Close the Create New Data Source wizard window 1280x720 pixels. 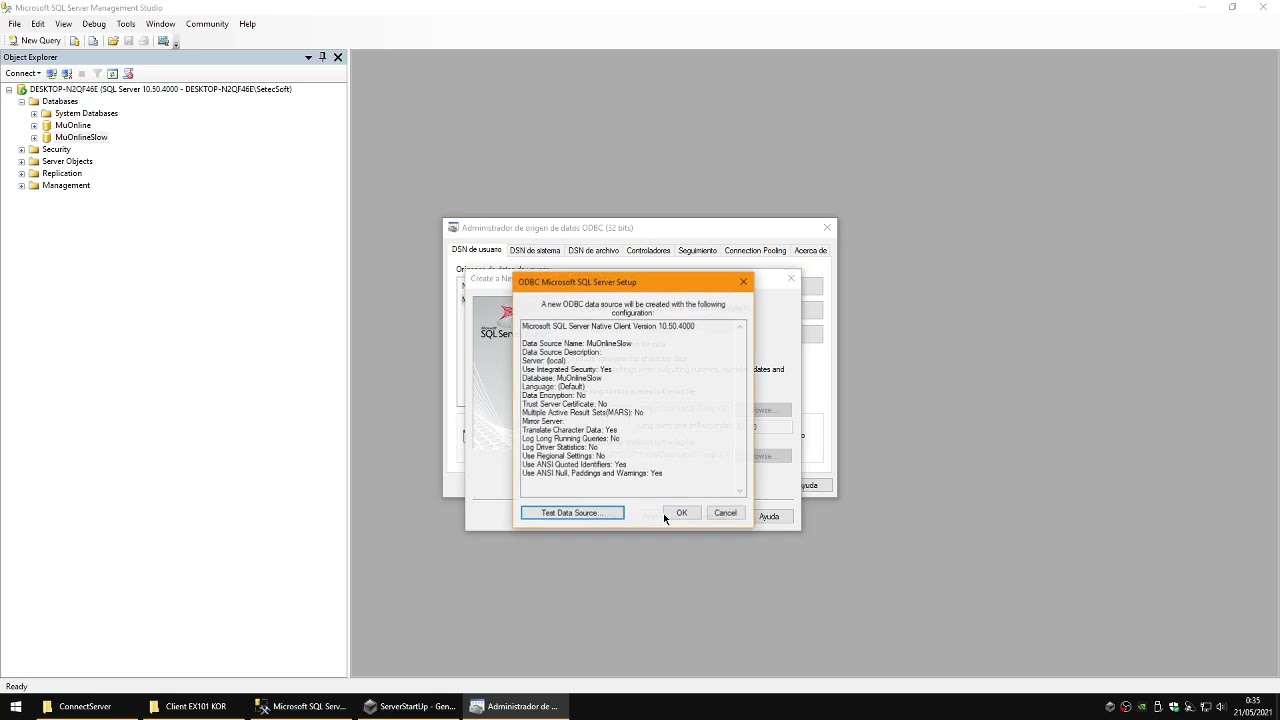[791, 278]
